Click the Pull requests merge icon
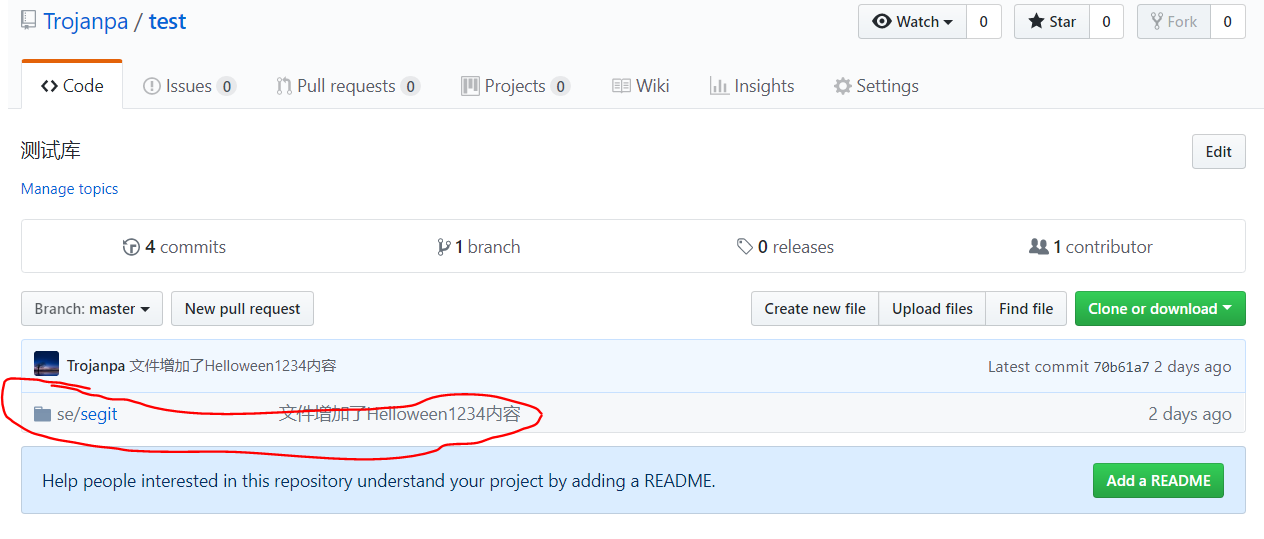The height and width of the screenshot is (539, 1264). (x=284, y=86)
